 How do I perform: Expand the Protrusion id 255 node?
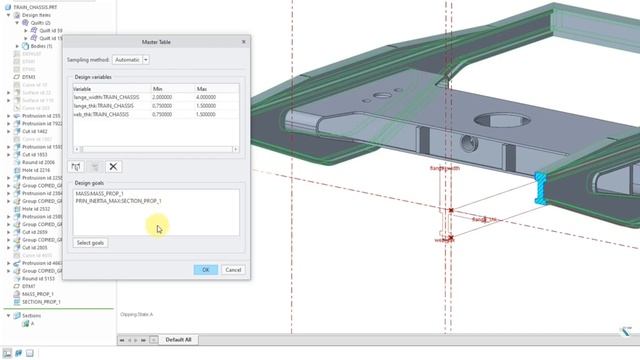coord(9,116)
